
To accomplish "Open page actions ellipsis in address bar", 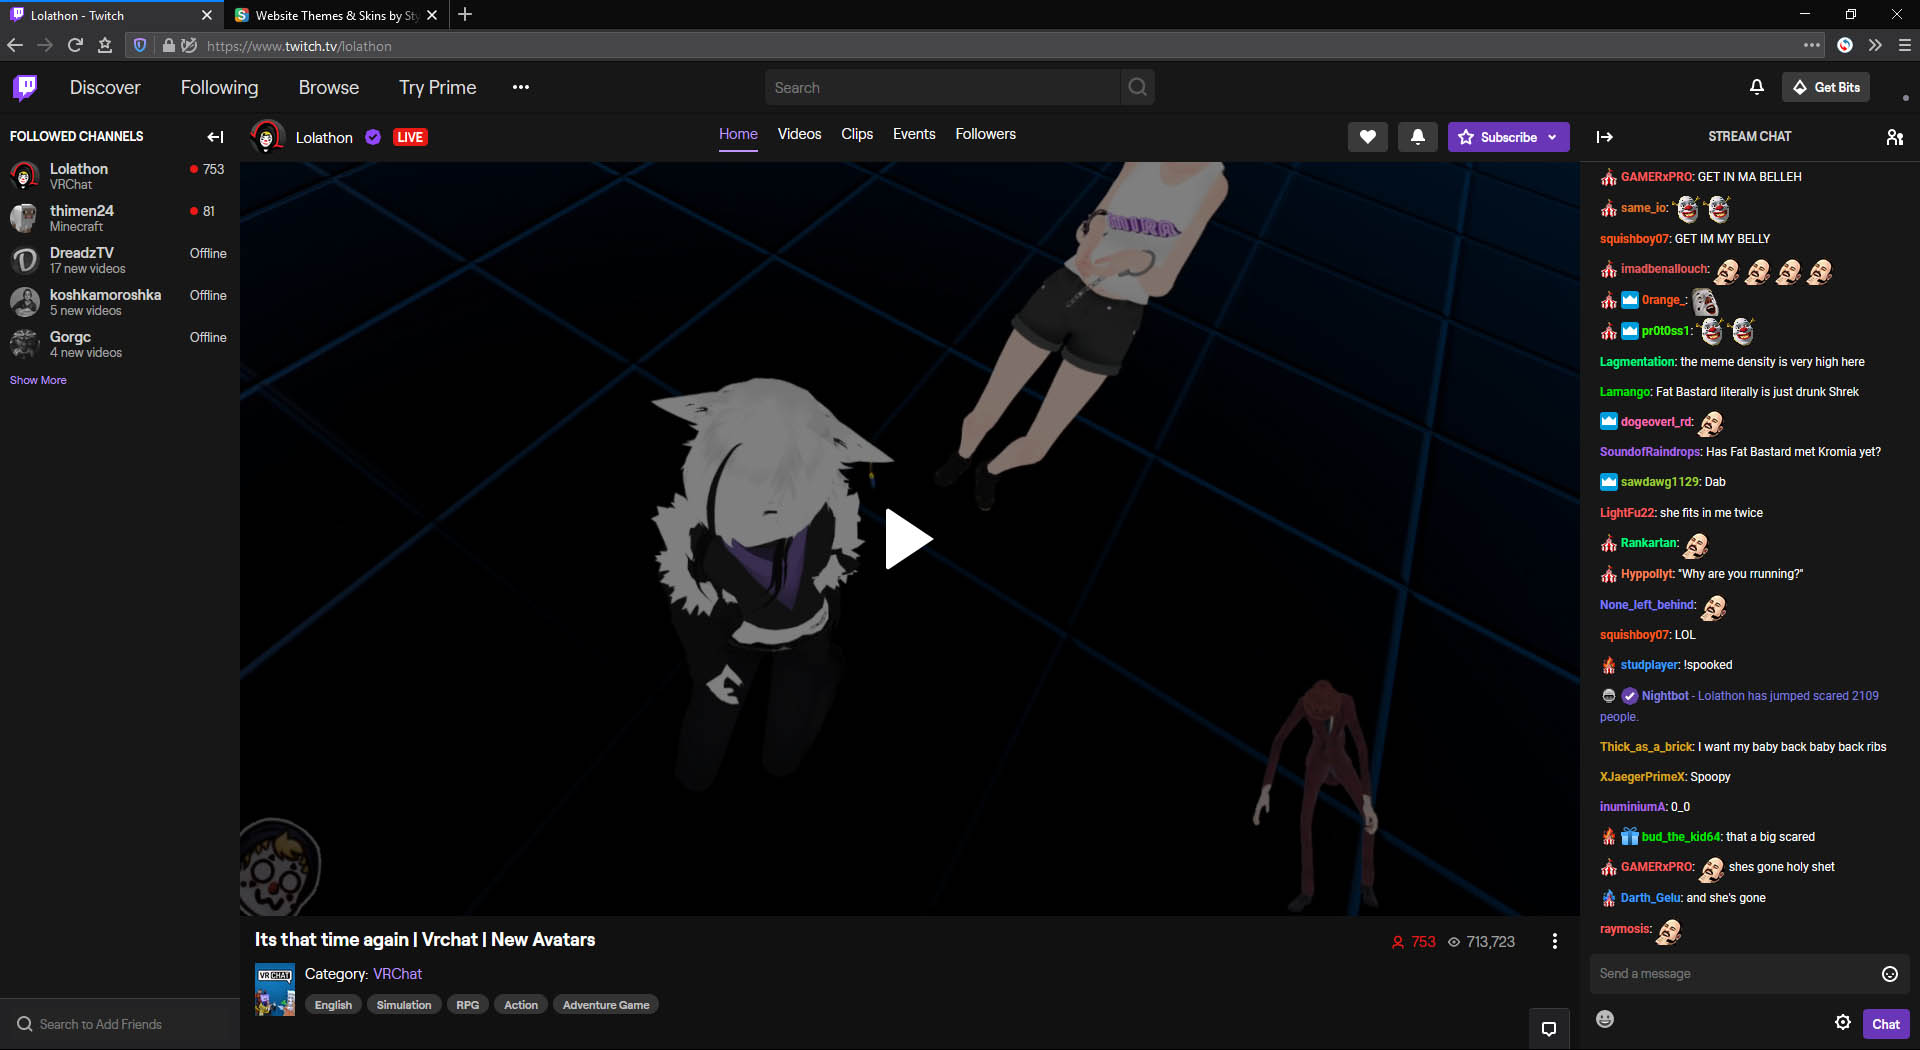I will pyautogui.click(x=1811, y=45).
